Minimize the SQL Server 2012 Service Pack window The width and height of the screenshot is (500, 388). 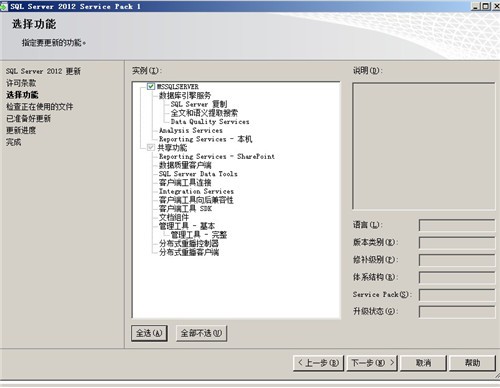[x=475, y=6]
